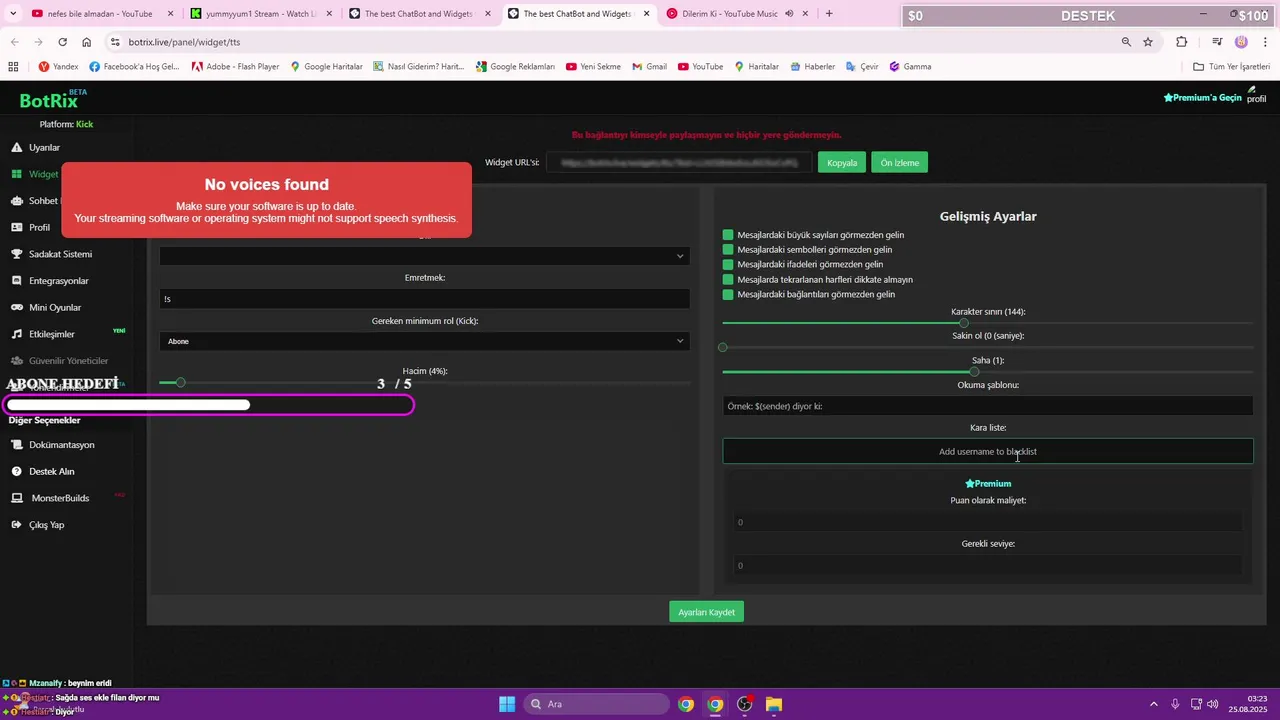Click the BotRix logo

pyautogui.click(x=53, y=100)
